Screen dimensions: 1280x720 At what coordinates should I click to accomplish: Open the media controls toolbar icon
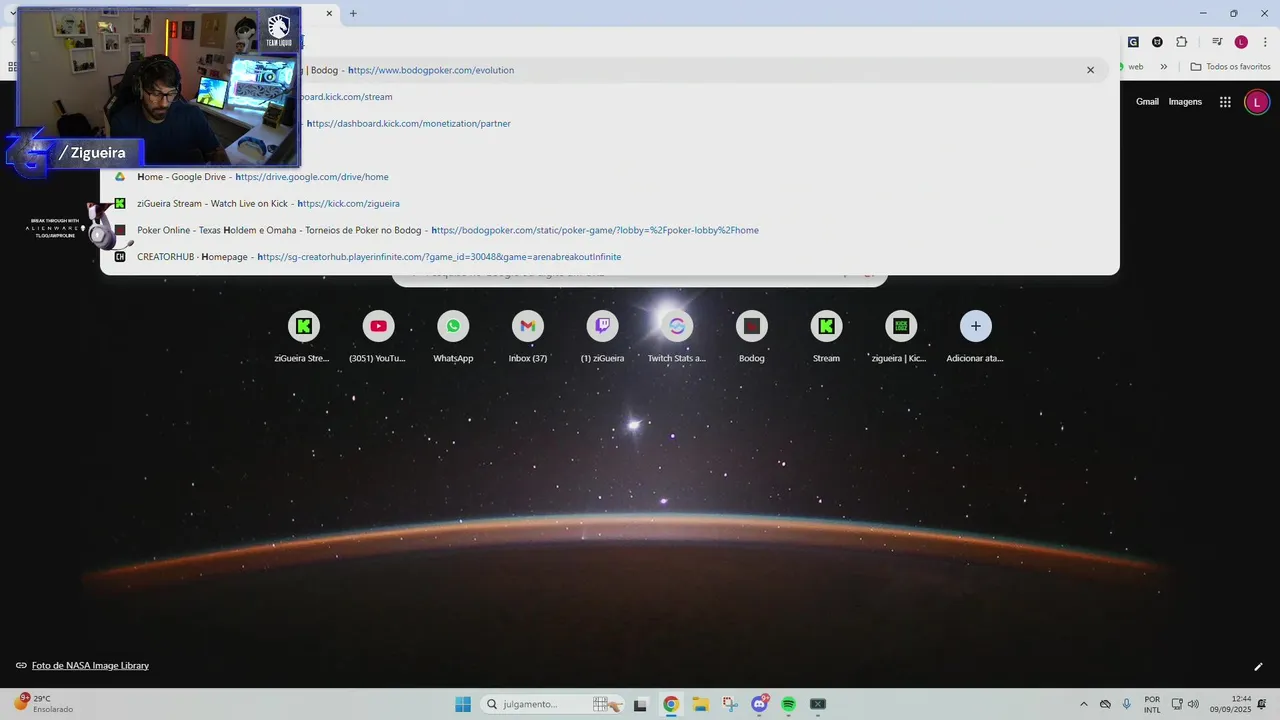(1217, 42)
